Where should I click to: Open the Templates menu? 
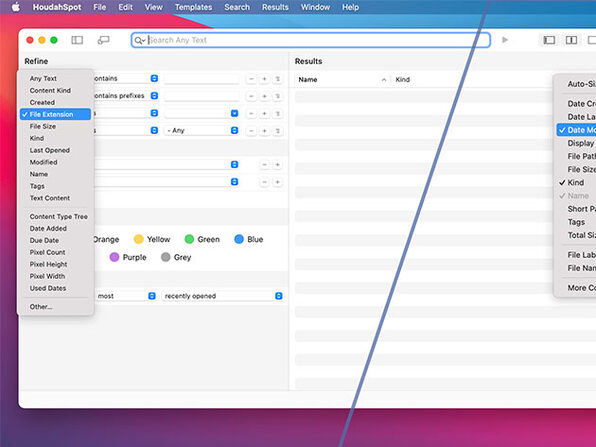point(193,7)
